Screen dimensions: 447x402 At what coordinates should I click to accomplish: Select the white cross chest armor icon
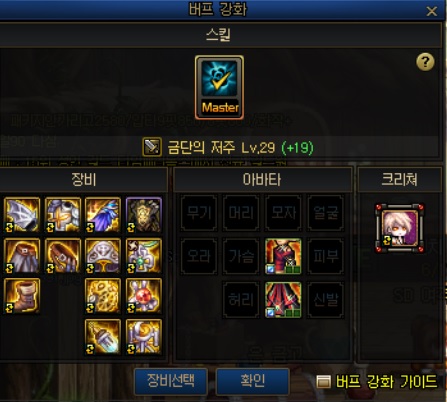pyautogui.click(x=63, y=215)
